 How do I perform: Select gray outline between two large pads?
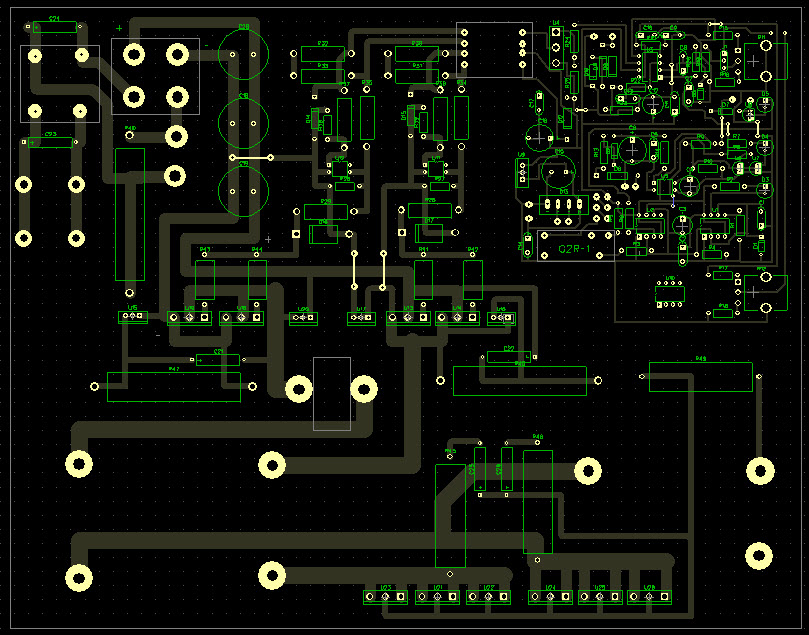(x=332, y=394)
